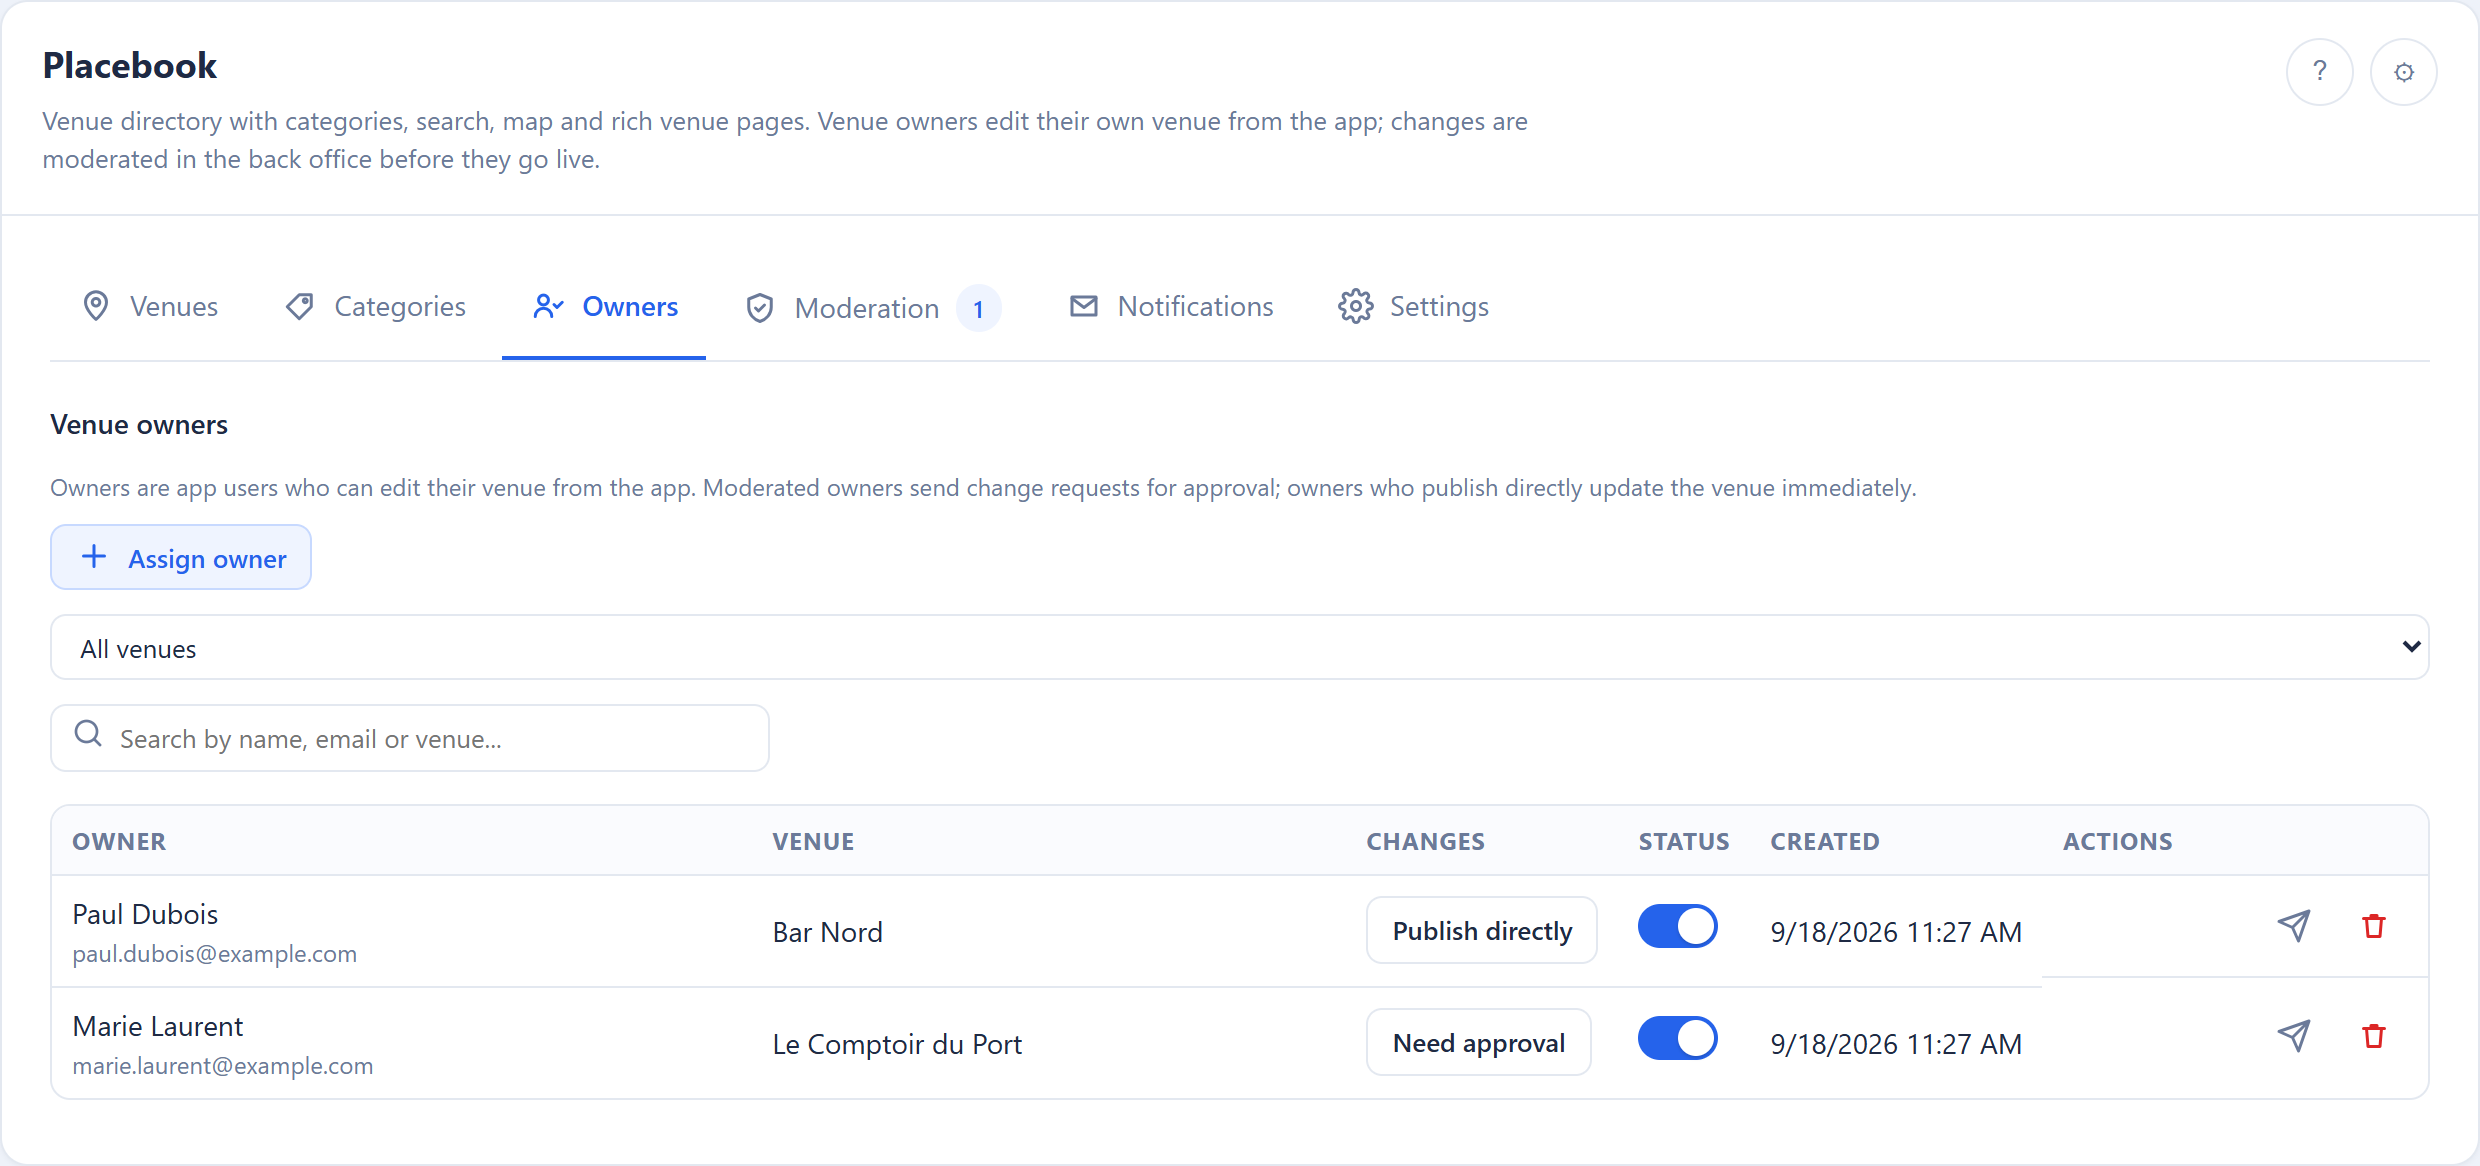Click the theme toggle sun icon
The width and height of the screenshot is (2480, 1166).
tap(2403, 72)
